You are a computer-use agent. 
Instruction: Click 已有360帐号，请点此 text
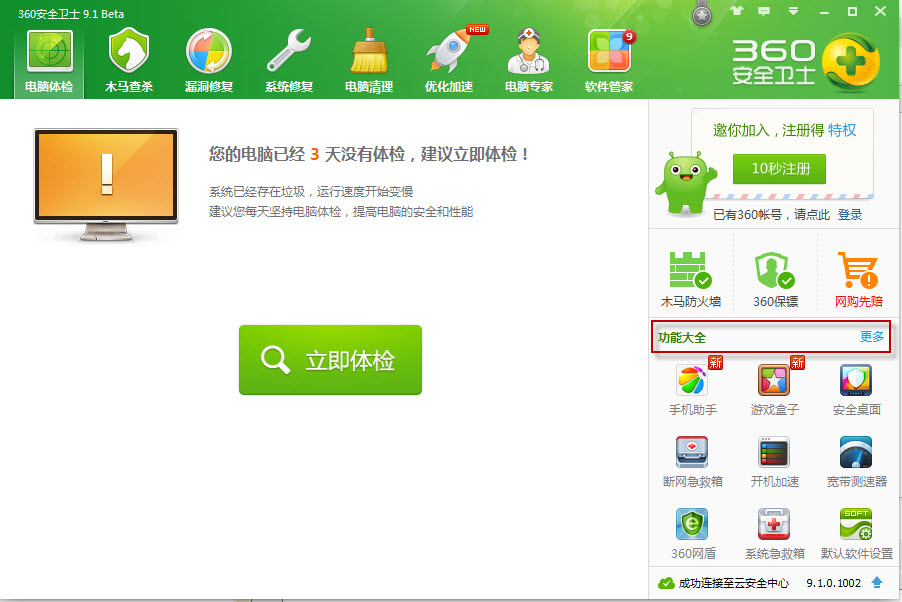771,215
